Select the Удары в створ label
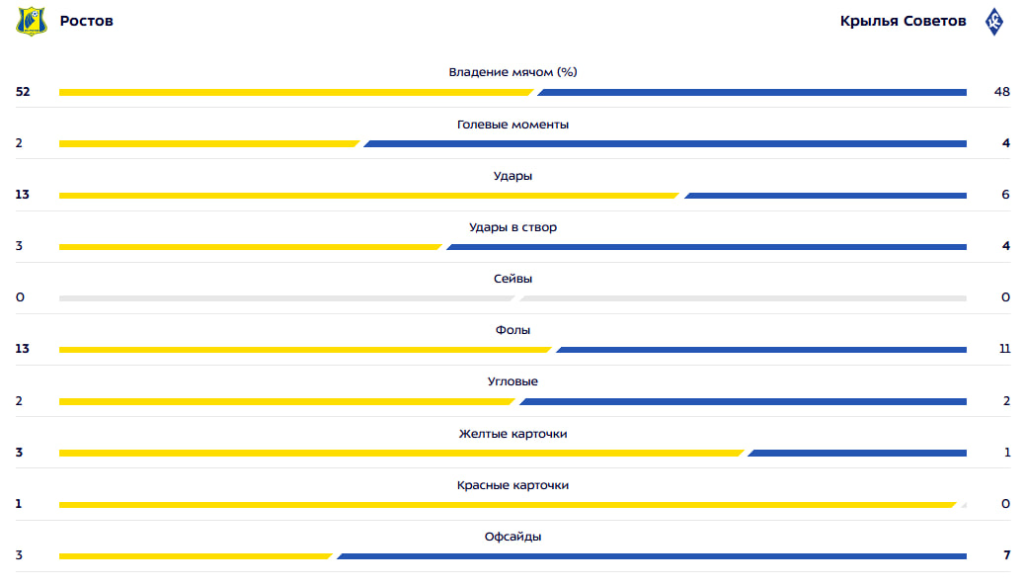 point(513,227)
